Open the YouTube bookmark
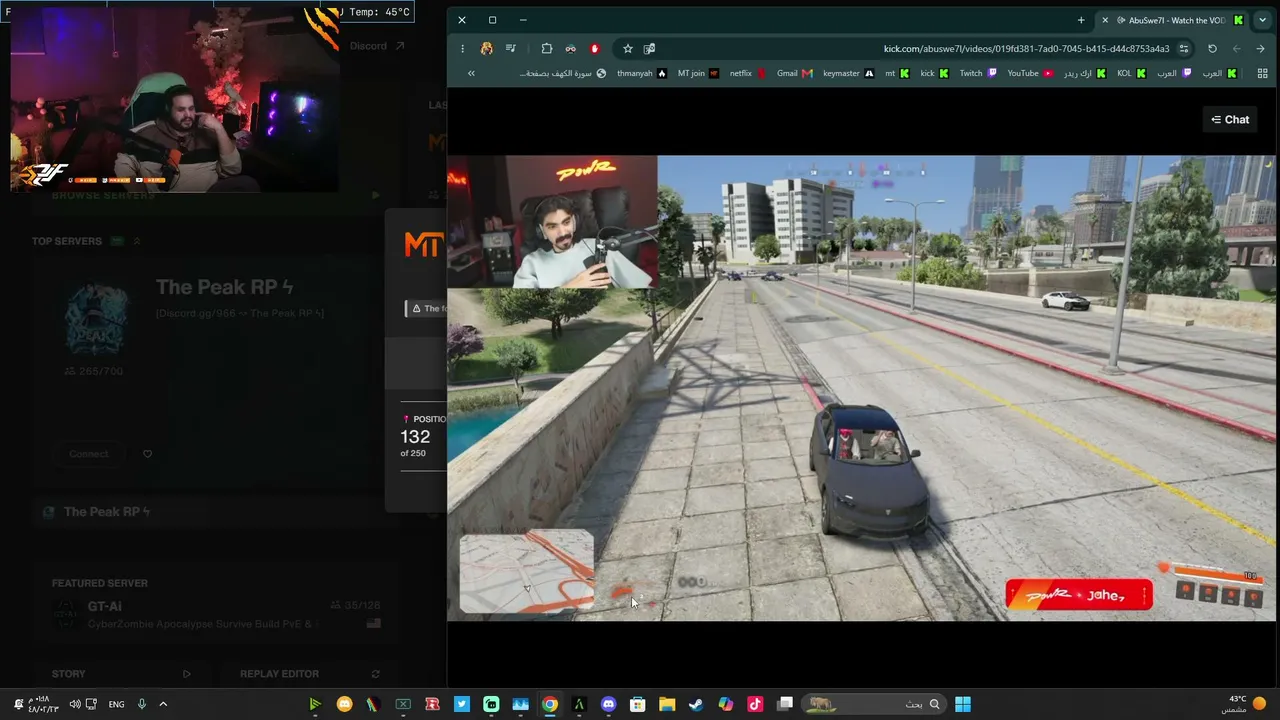Image resolution: width=1280 pixels, height=720 pixels. pos(1030,73)
